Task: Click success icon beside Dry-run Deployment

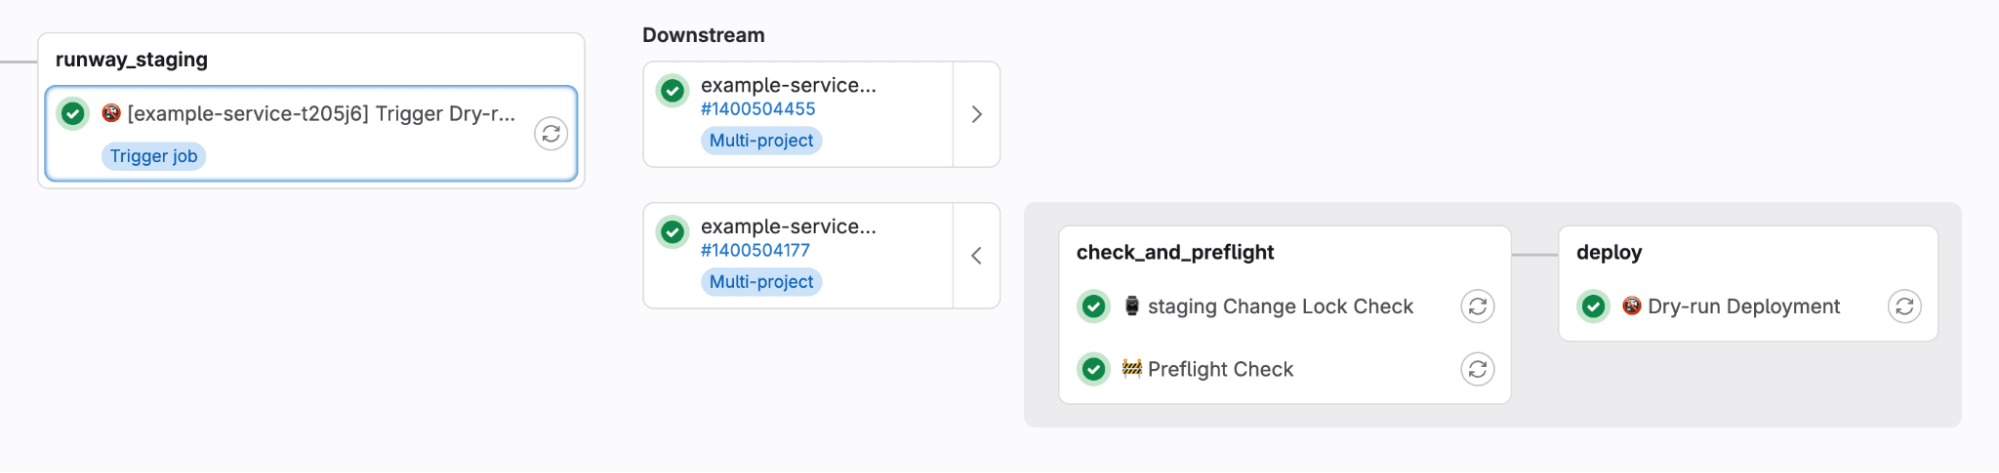Action: (1594, 306)
